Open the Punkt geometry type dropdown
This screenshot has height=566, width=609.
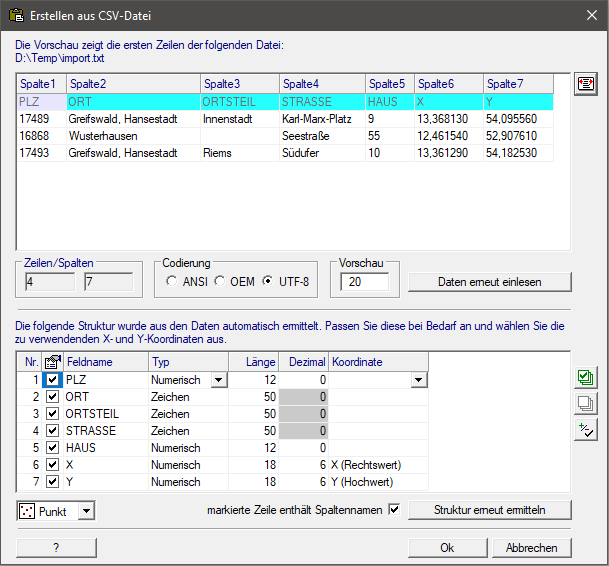[x=86, y=511]
